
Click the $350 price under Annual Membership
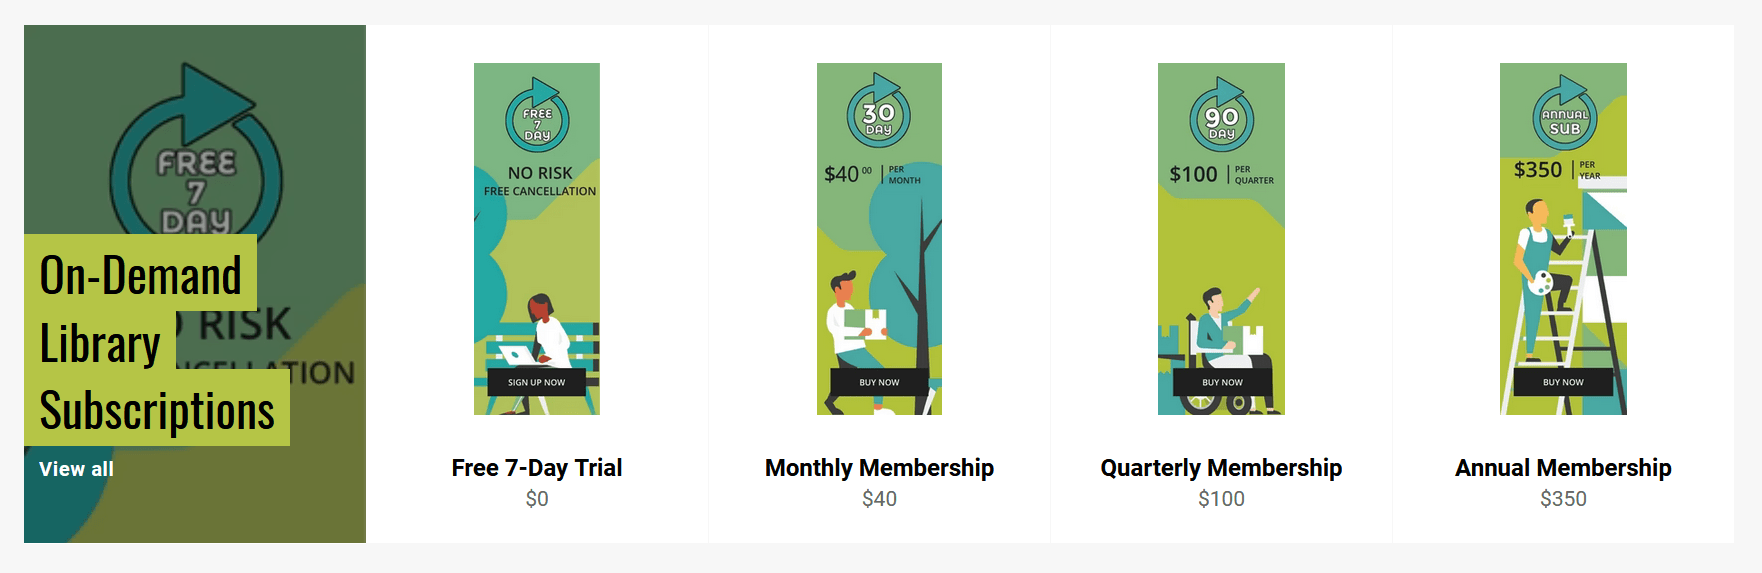1563,499
